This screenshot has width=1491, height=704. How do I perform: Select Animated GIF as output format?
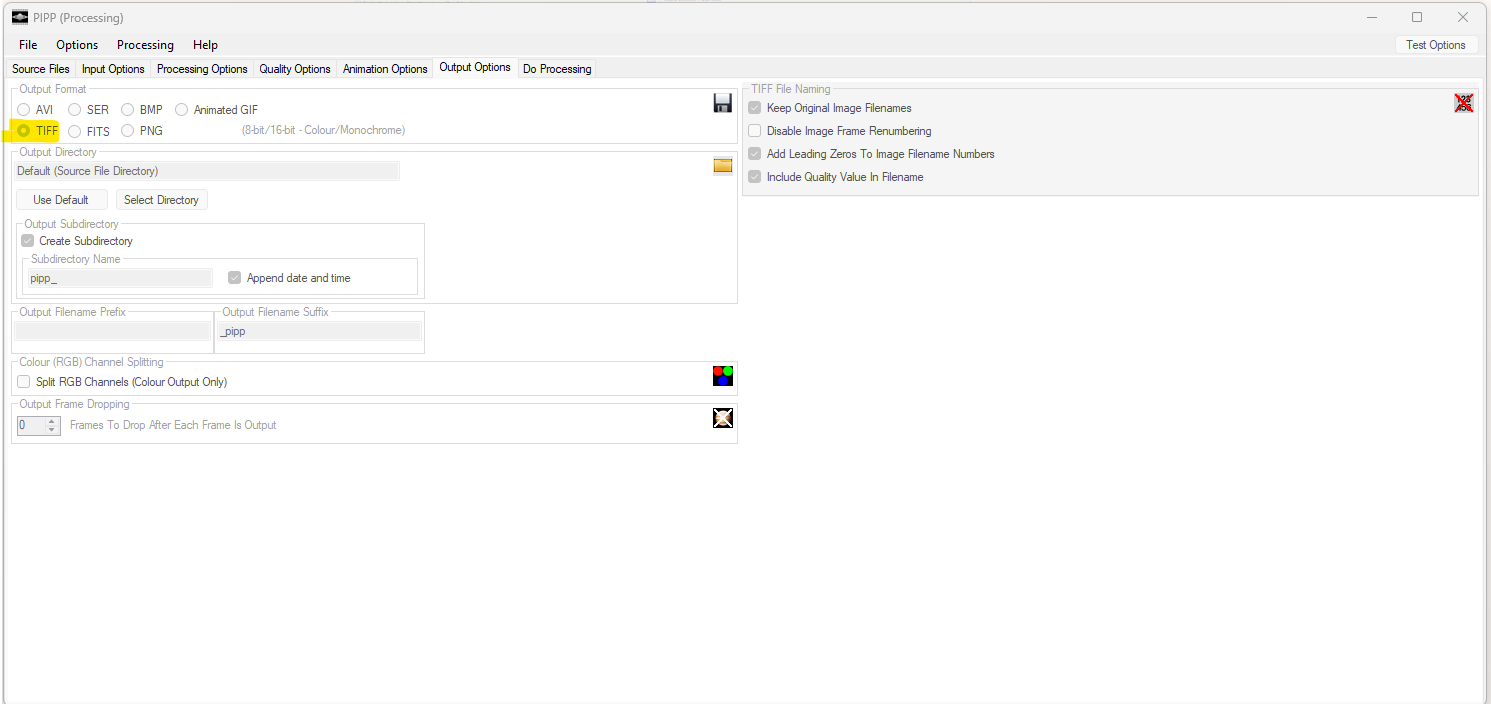pyautogui.click(x=182, y=110)
